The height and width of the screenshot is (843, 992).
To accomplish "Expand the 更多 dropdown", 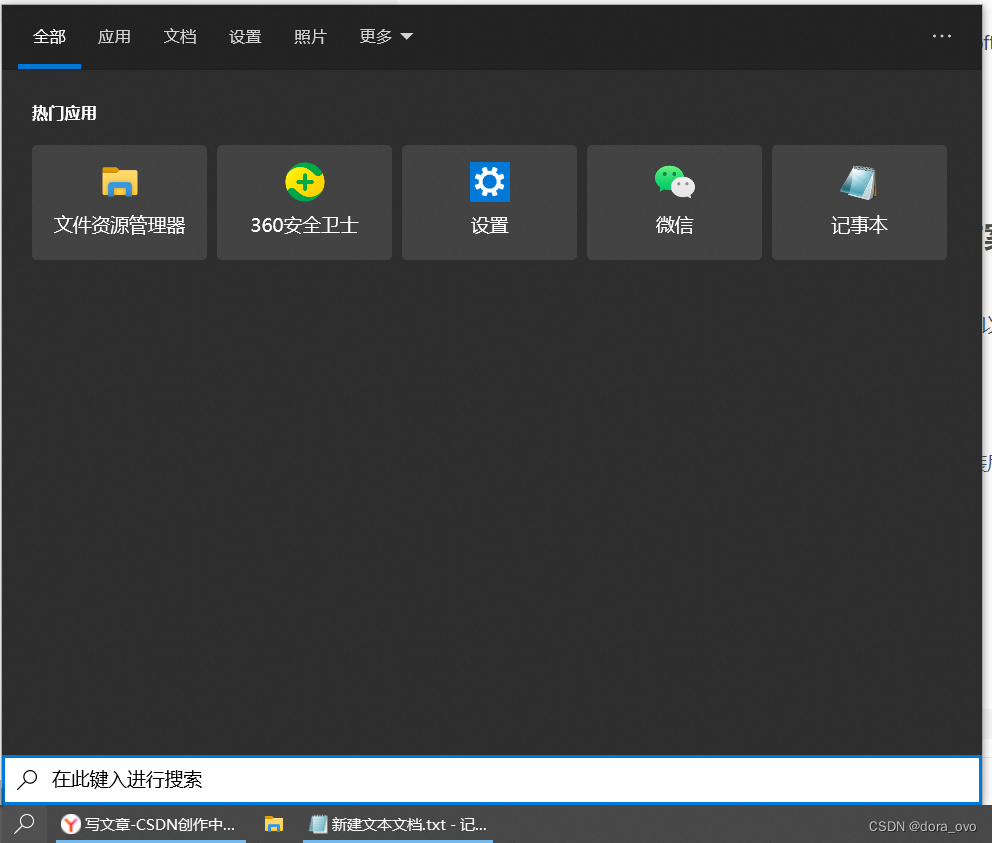I will pos(386,37).
